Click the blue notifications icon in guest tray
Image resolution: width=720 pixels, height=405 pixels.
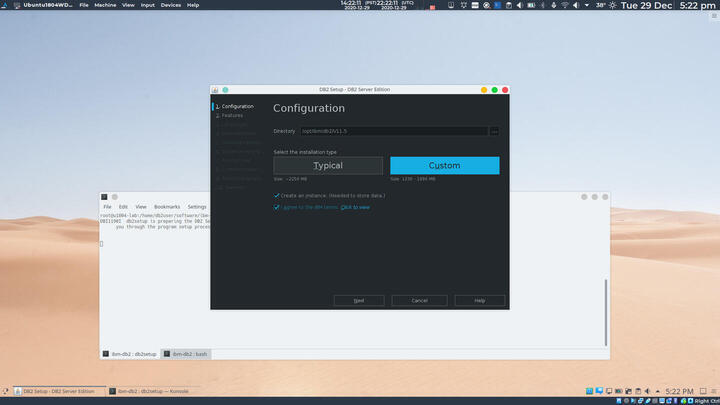[599, 391]
